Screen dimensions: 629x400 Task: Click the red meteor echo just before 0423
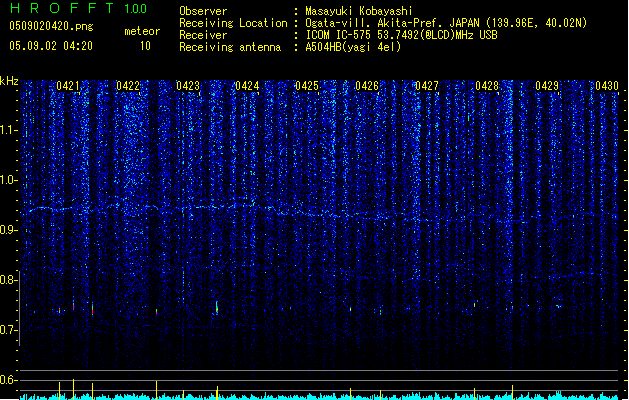156,311
